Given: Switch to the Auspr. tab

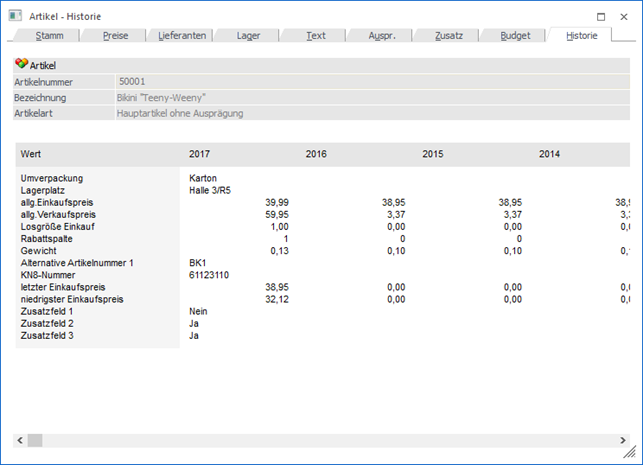Looking at the screenshot, I should tap(382, 35).
